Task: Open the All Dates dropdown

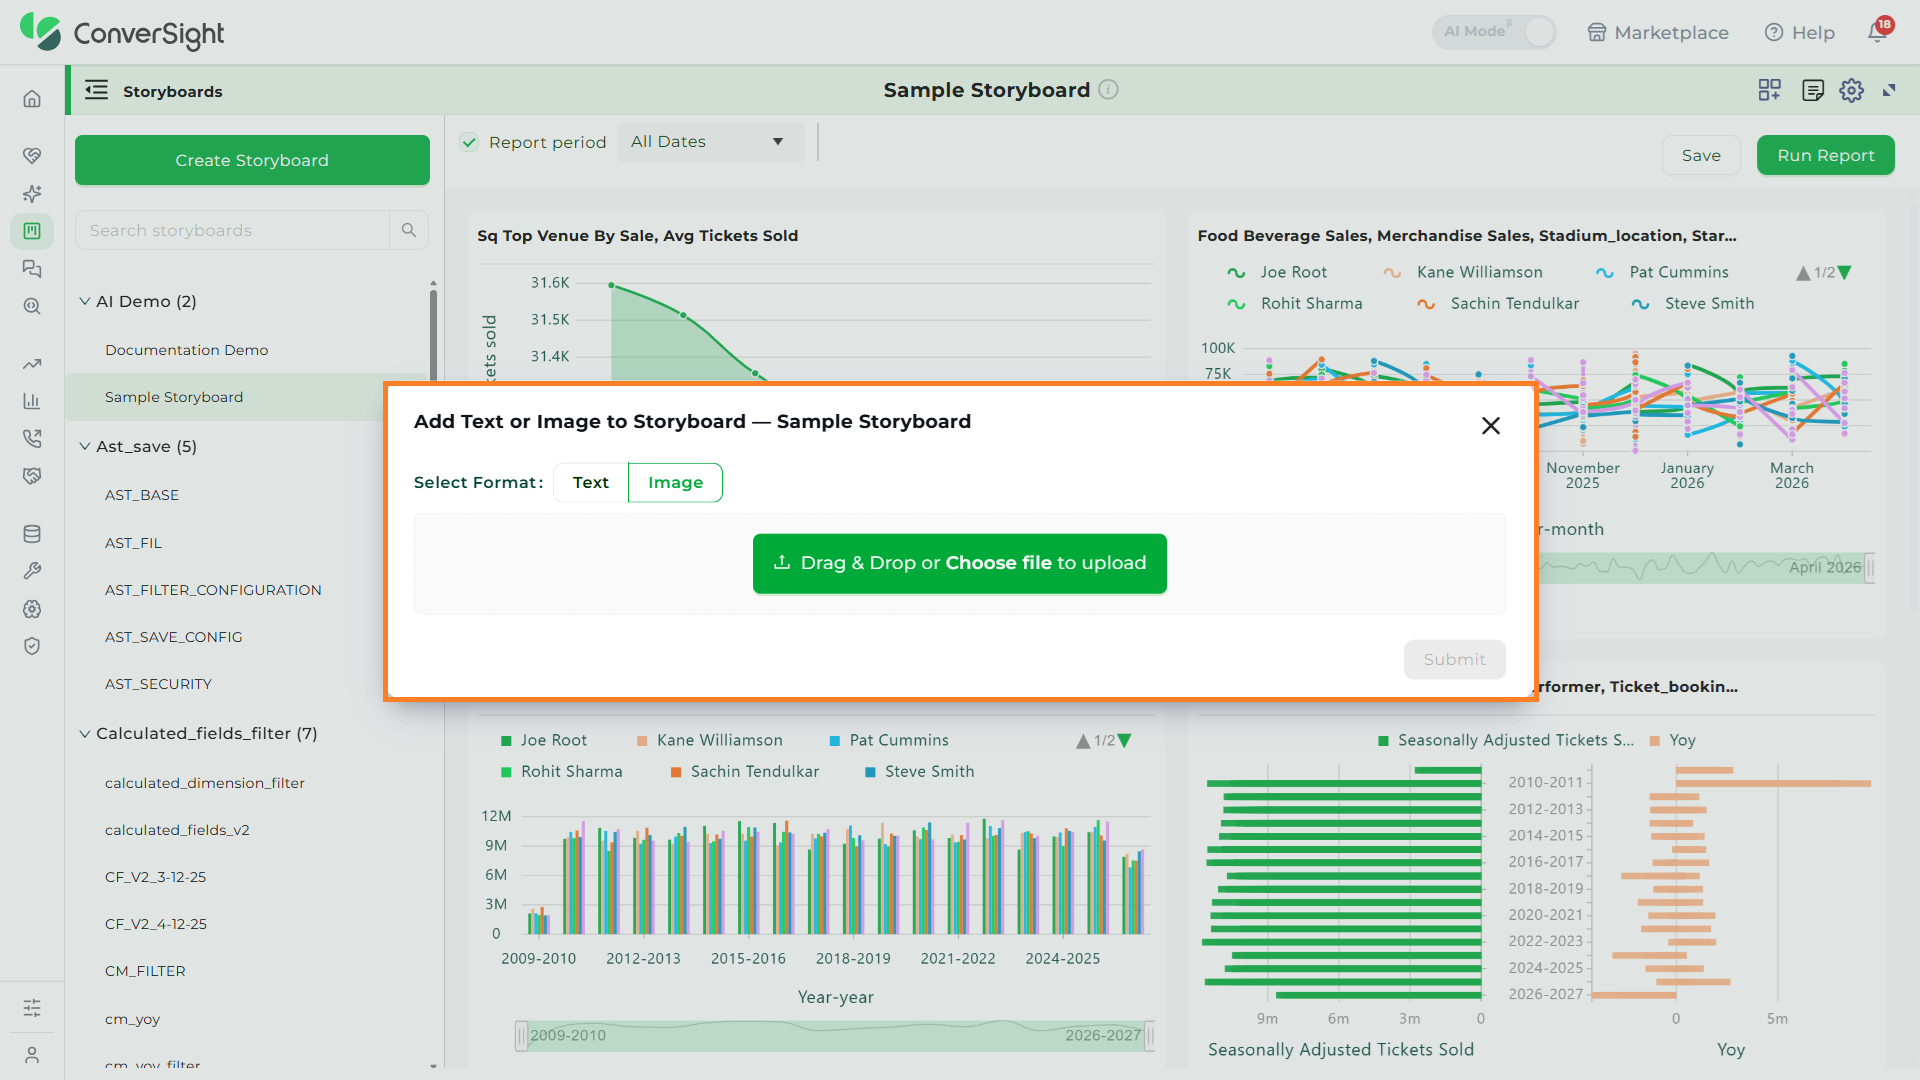Action: tap(710, 142)
